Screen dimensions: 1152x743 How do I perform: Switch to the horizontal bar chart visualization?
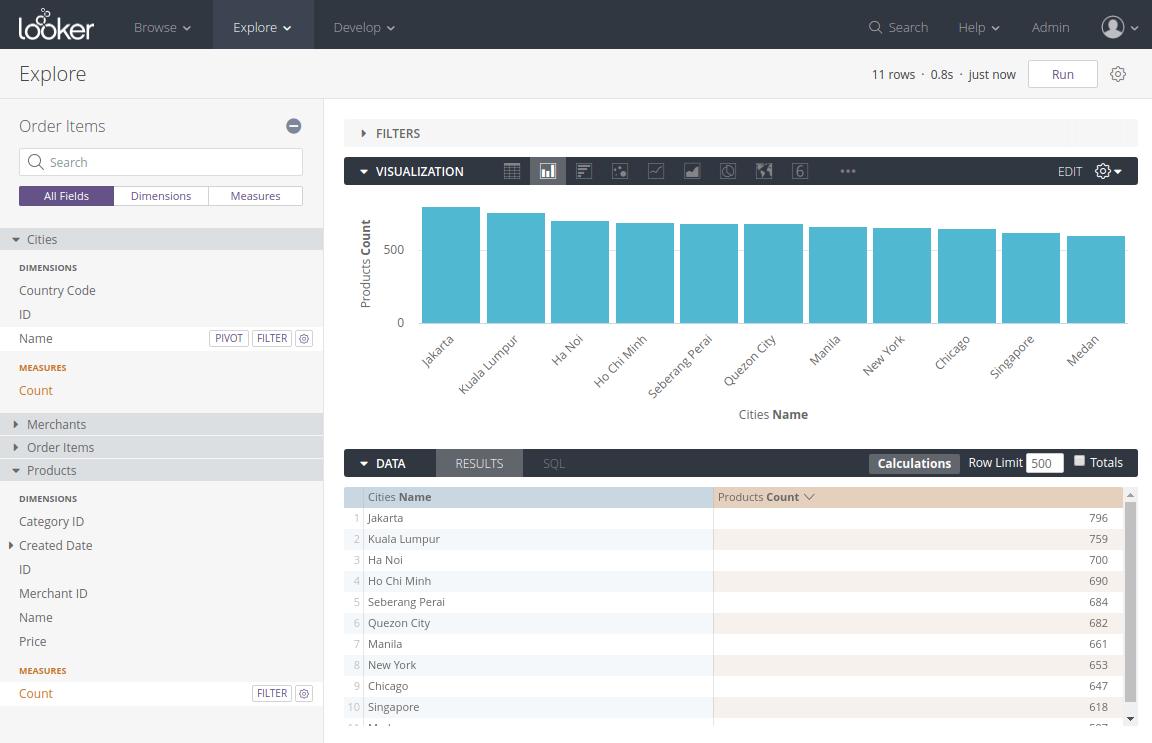point(583,170)
